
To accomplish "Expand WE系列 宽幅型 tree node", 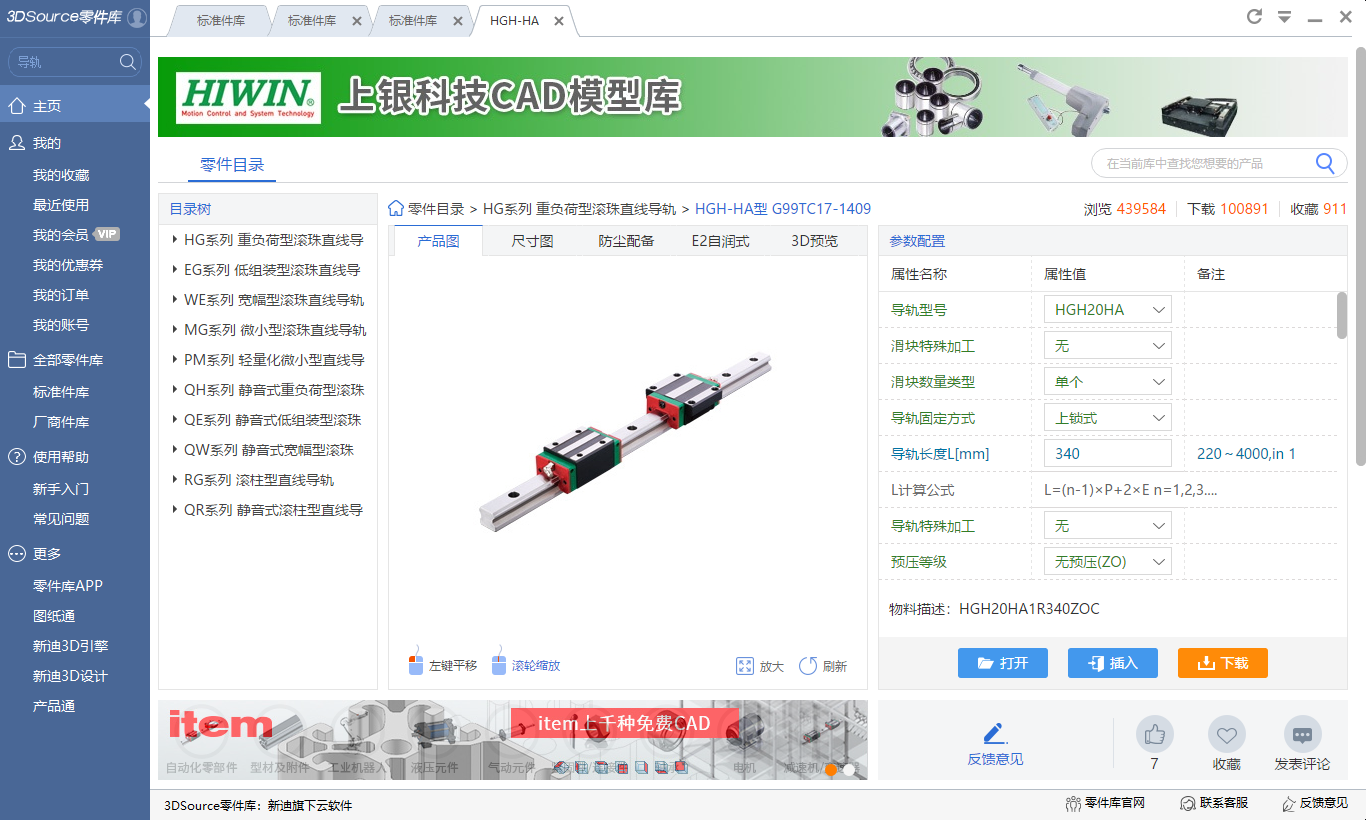I will point(174,300).
